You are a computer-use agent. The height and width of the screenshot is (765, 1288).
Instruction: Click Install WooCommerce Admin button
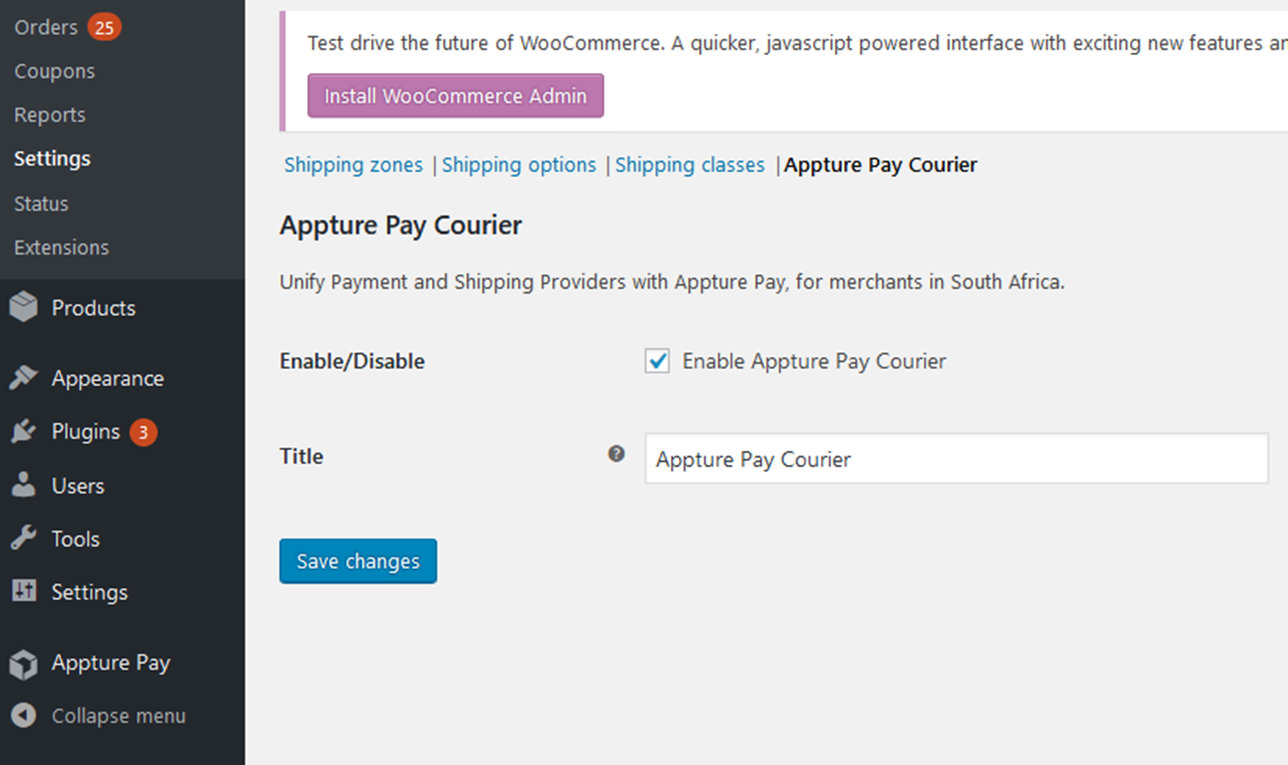tap(455, 96)
